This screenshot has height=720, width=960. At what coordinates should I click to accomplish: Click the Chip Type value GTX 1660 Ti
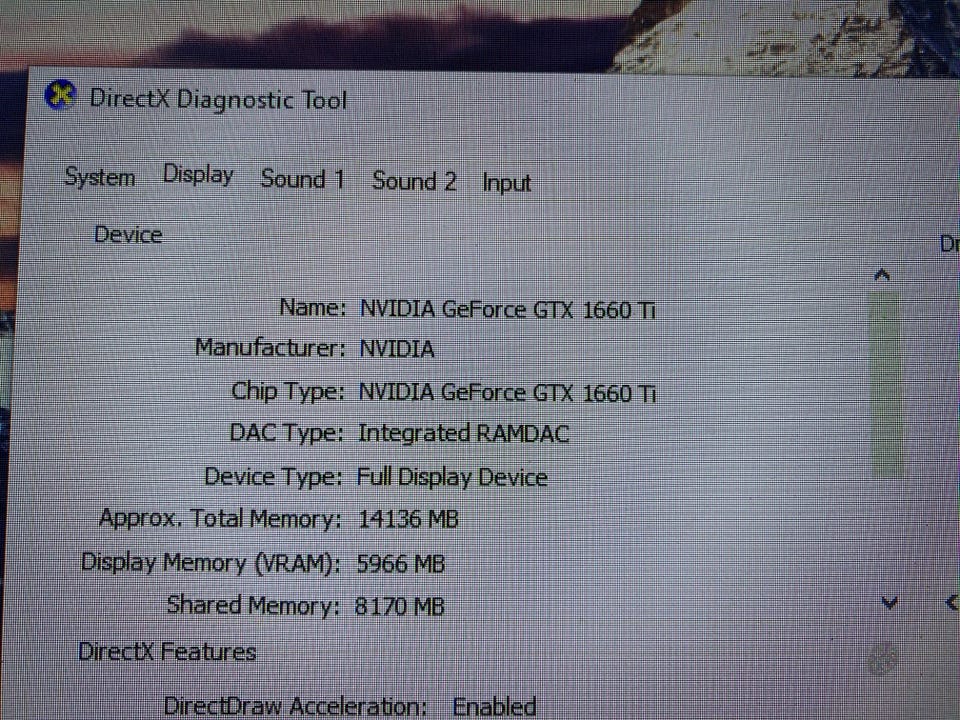507,392
